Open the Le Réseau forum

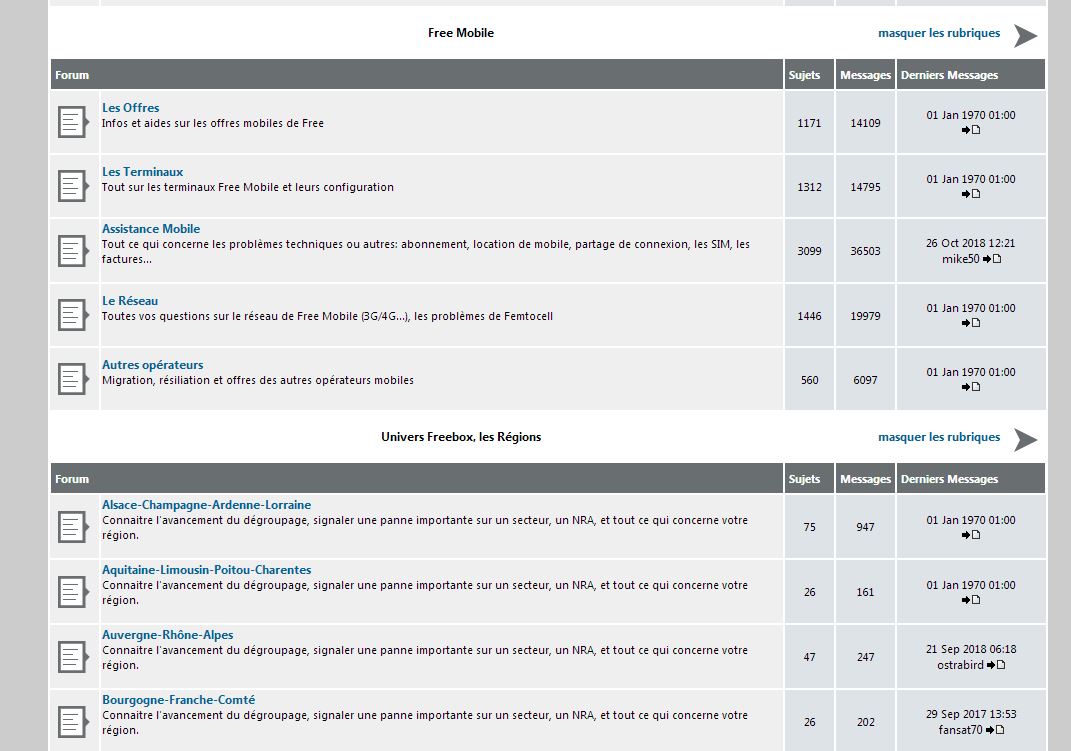coord(130,301)
